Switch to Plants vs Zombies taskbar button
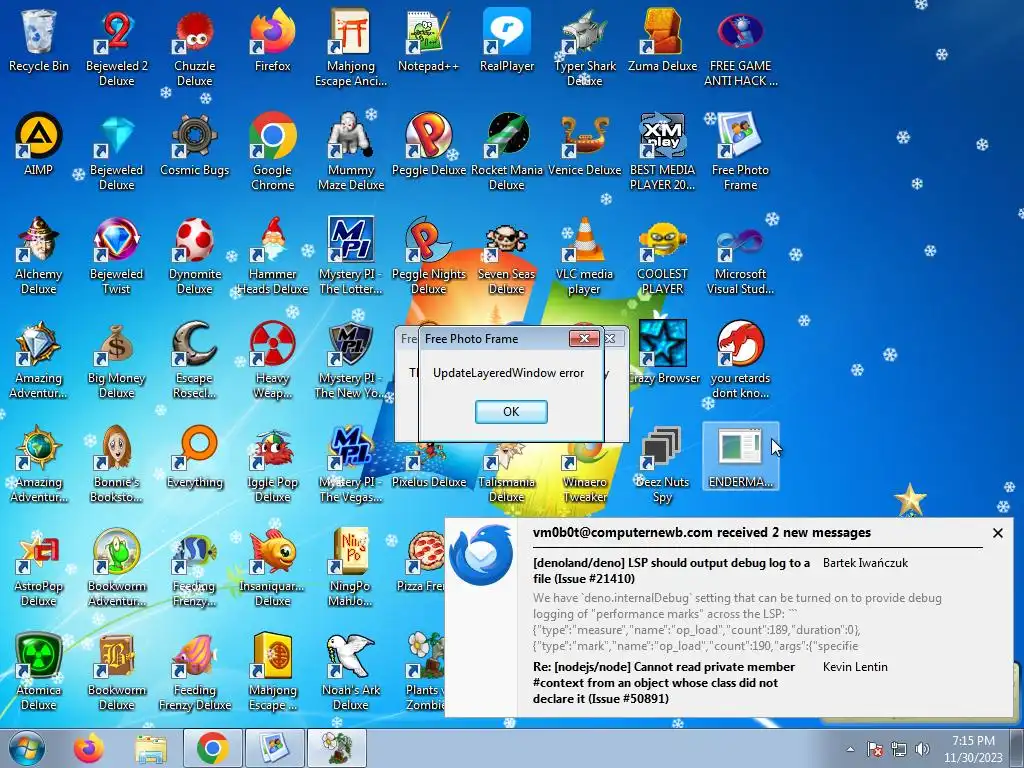The width and height of the screenshot is (1024, 768). click(337, 748)
